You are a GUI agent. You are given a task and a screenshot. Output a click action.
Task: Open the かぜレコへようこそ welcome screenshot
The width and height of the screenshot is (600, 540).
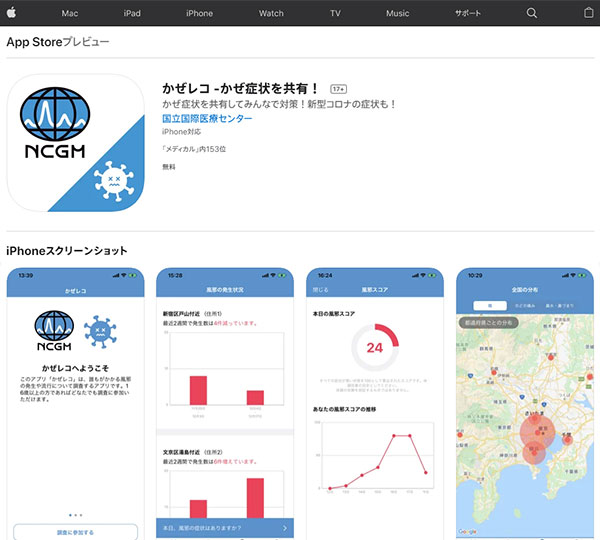click(x=75, y=404)
